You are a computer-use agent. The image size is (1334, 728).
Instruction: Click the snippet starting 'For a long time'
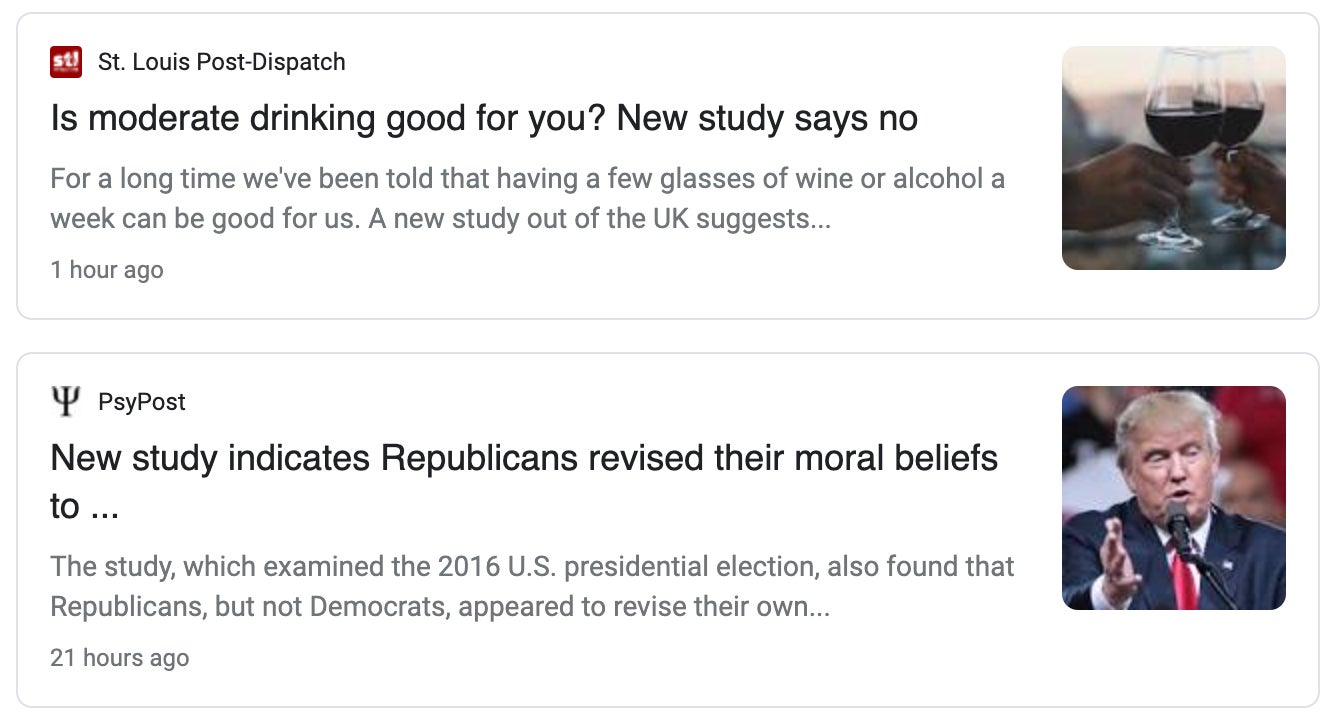click(x=527, y=179)
